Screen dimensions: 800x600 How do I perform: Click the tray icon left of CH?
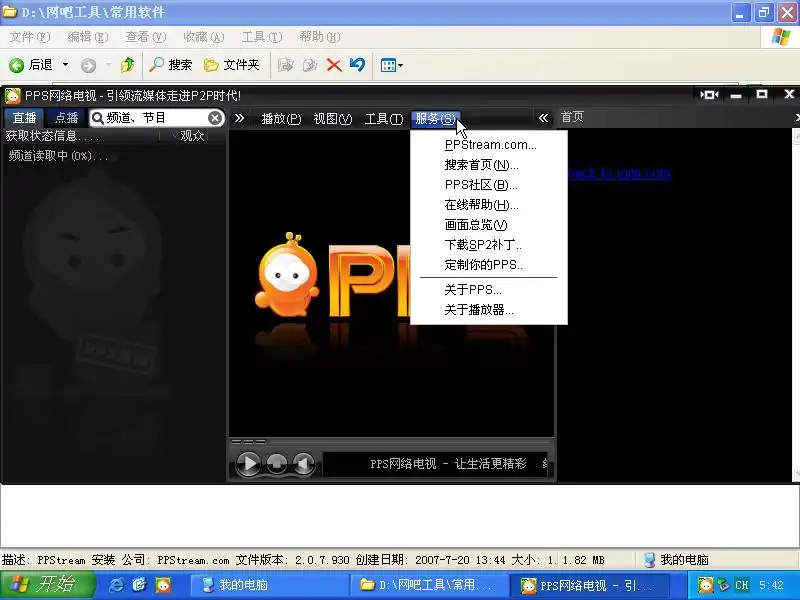pos(724,585)
